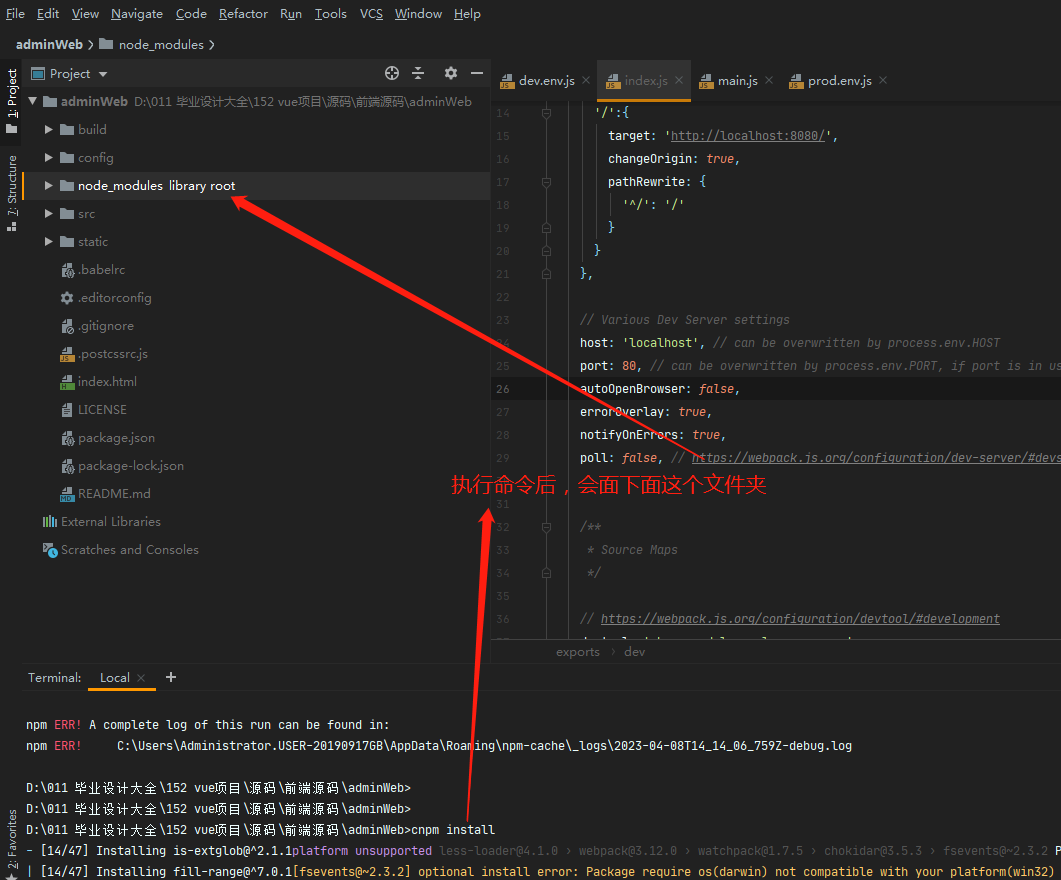Open the Code menu

191,14
